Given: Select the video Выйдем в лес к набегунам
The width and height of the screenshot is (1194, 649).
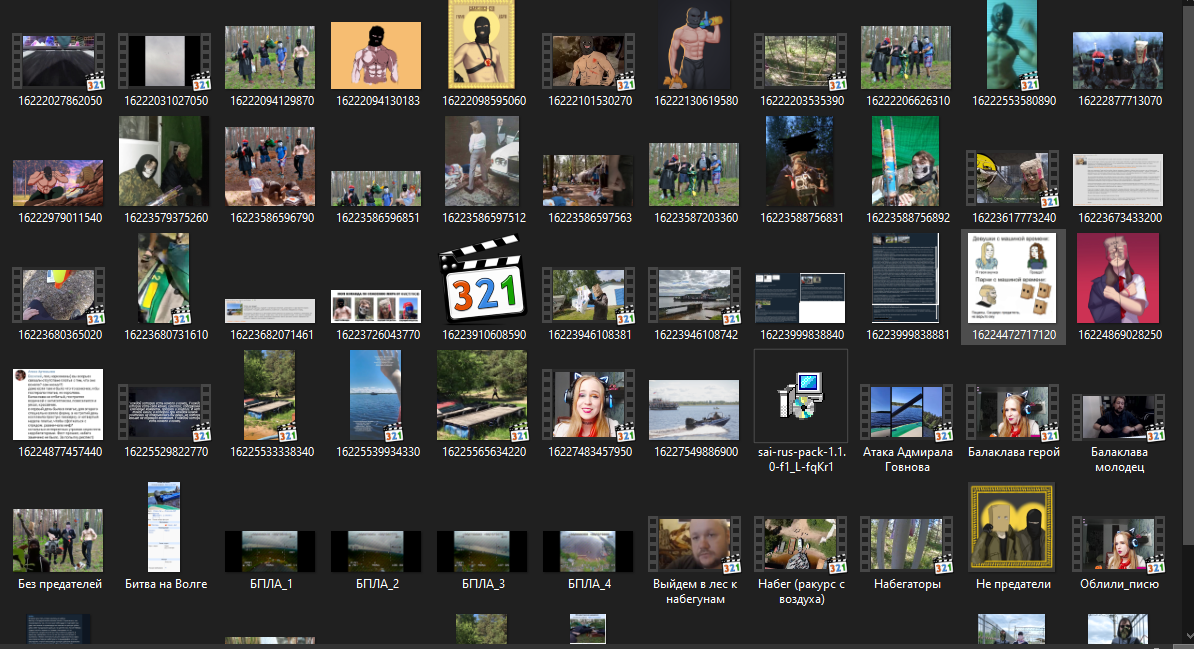Looking at the screenshot, I should pyautogui.click(x=694, y=545).
